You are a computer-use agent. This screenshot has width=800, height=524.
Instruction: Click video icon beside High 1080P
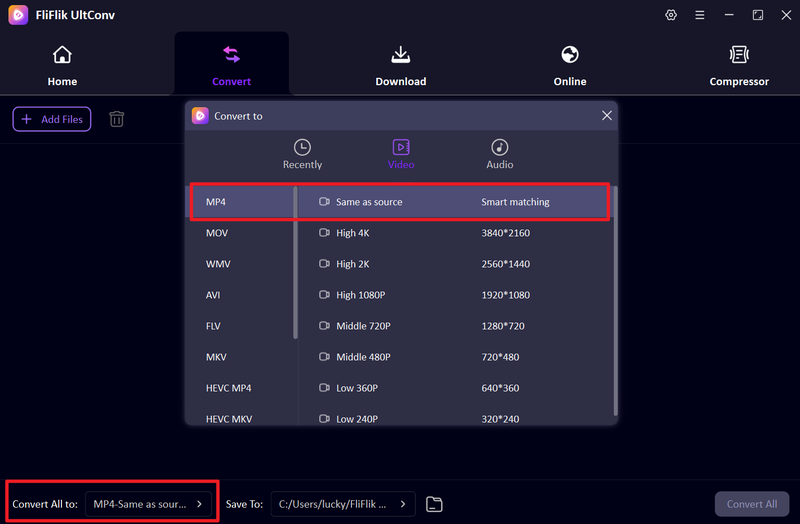[x=324, y=294]
